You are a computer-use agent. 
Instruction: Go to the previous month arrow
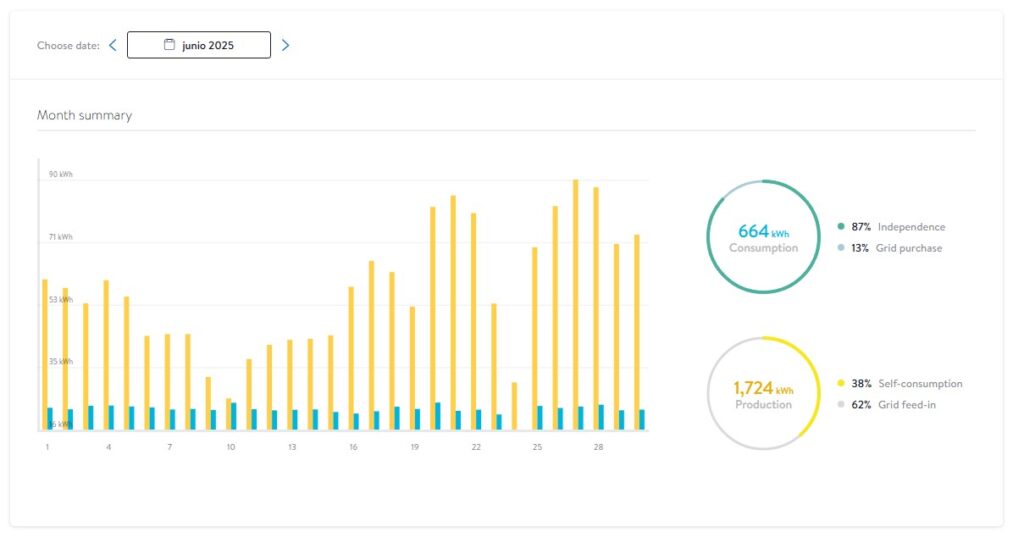[113, 45]
